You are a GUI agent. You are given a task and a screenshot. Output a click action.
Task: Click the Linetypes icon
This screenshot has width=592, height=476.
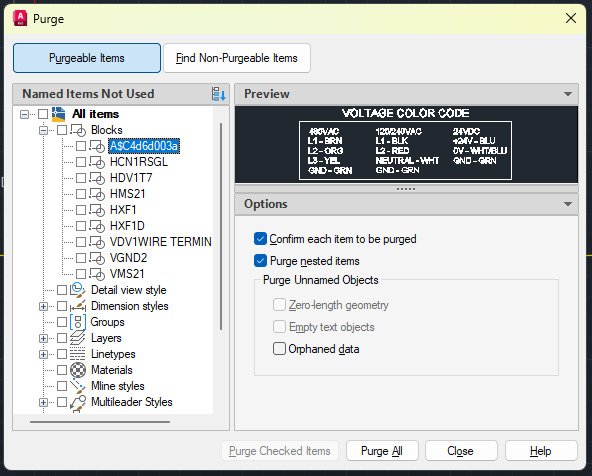point(78,354)
